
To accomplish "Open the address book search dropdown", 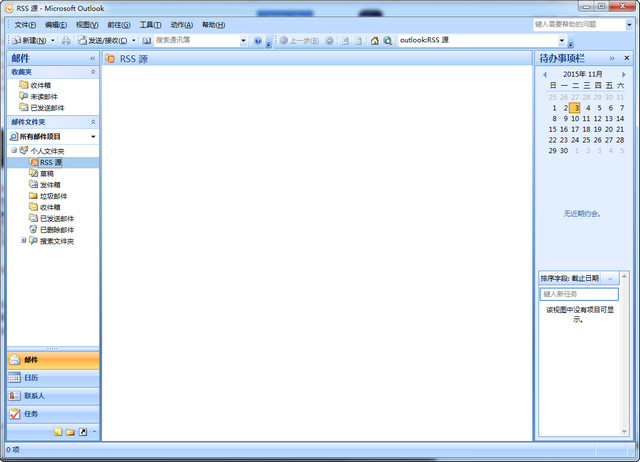I will 243,40.
